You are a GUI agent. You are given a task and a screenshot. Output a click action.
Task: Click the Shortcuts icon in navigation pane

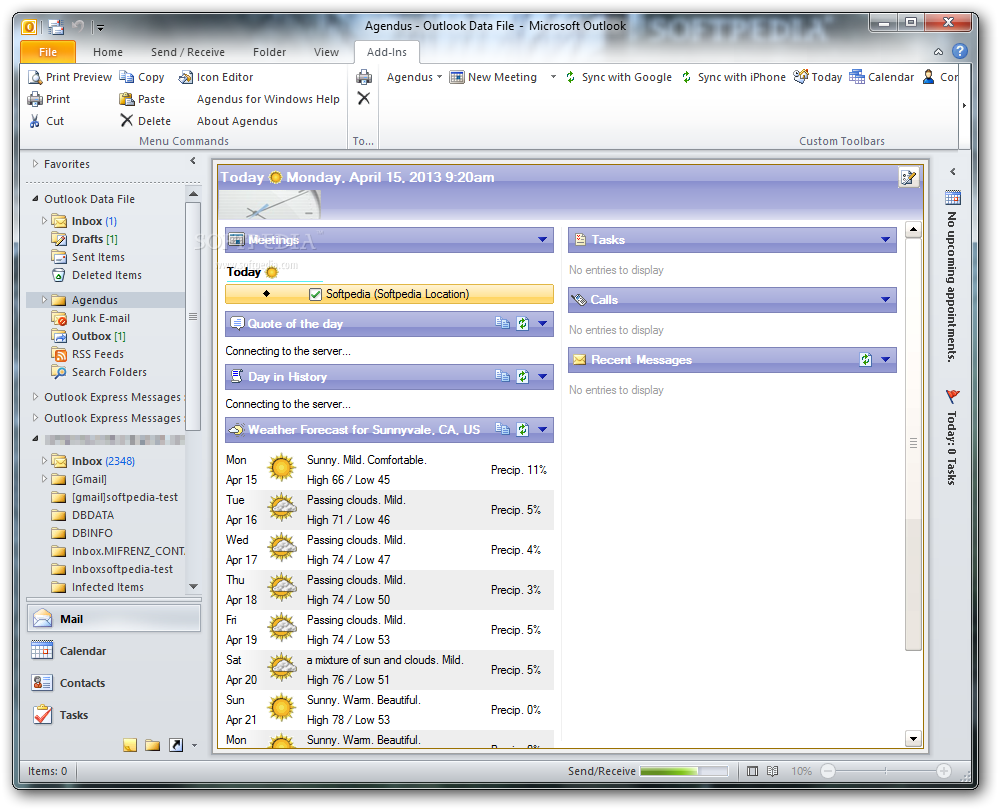pyautogui.click(x=176, y=745)
